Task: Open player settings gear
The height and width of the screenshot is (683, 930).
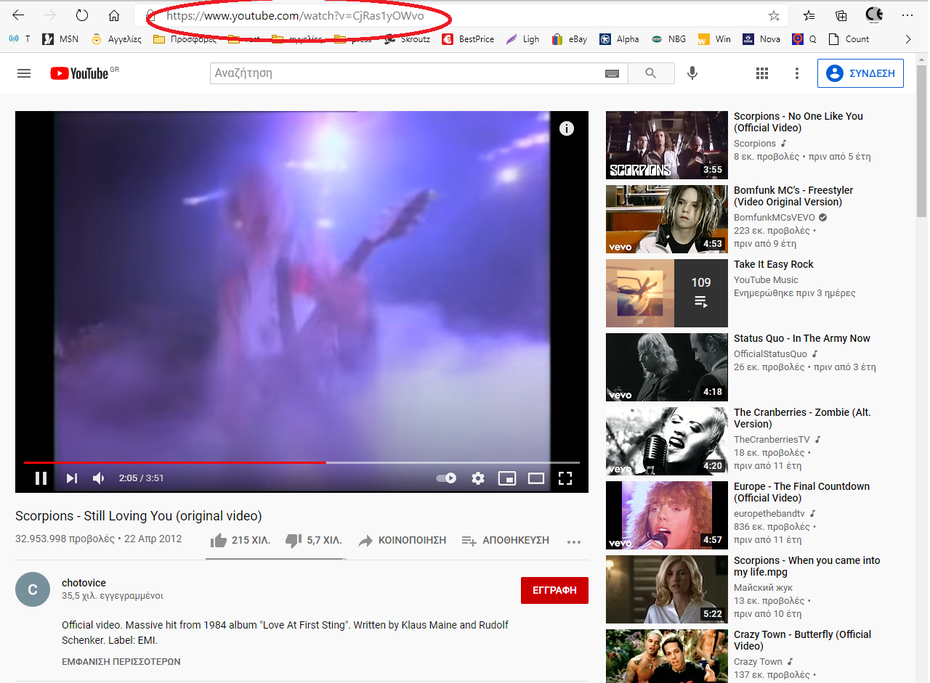Action: 478,478
